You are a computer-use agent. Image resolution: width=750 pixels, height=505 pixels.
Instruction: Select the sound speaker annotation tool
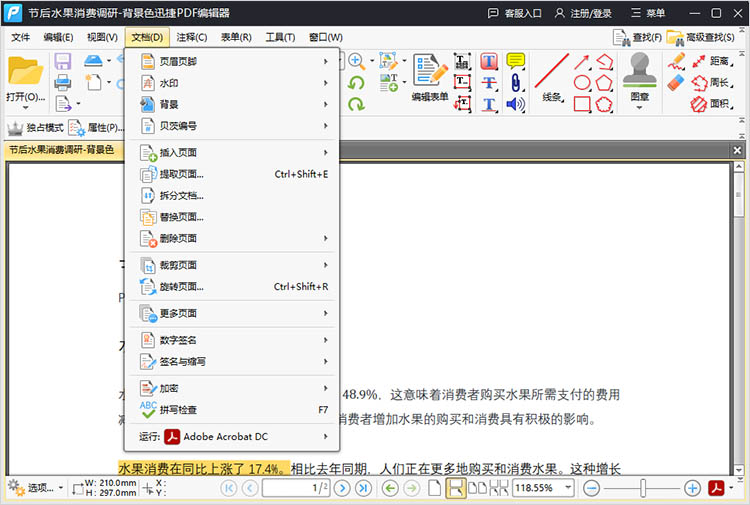pyautogui.click(x=515, y=104)
